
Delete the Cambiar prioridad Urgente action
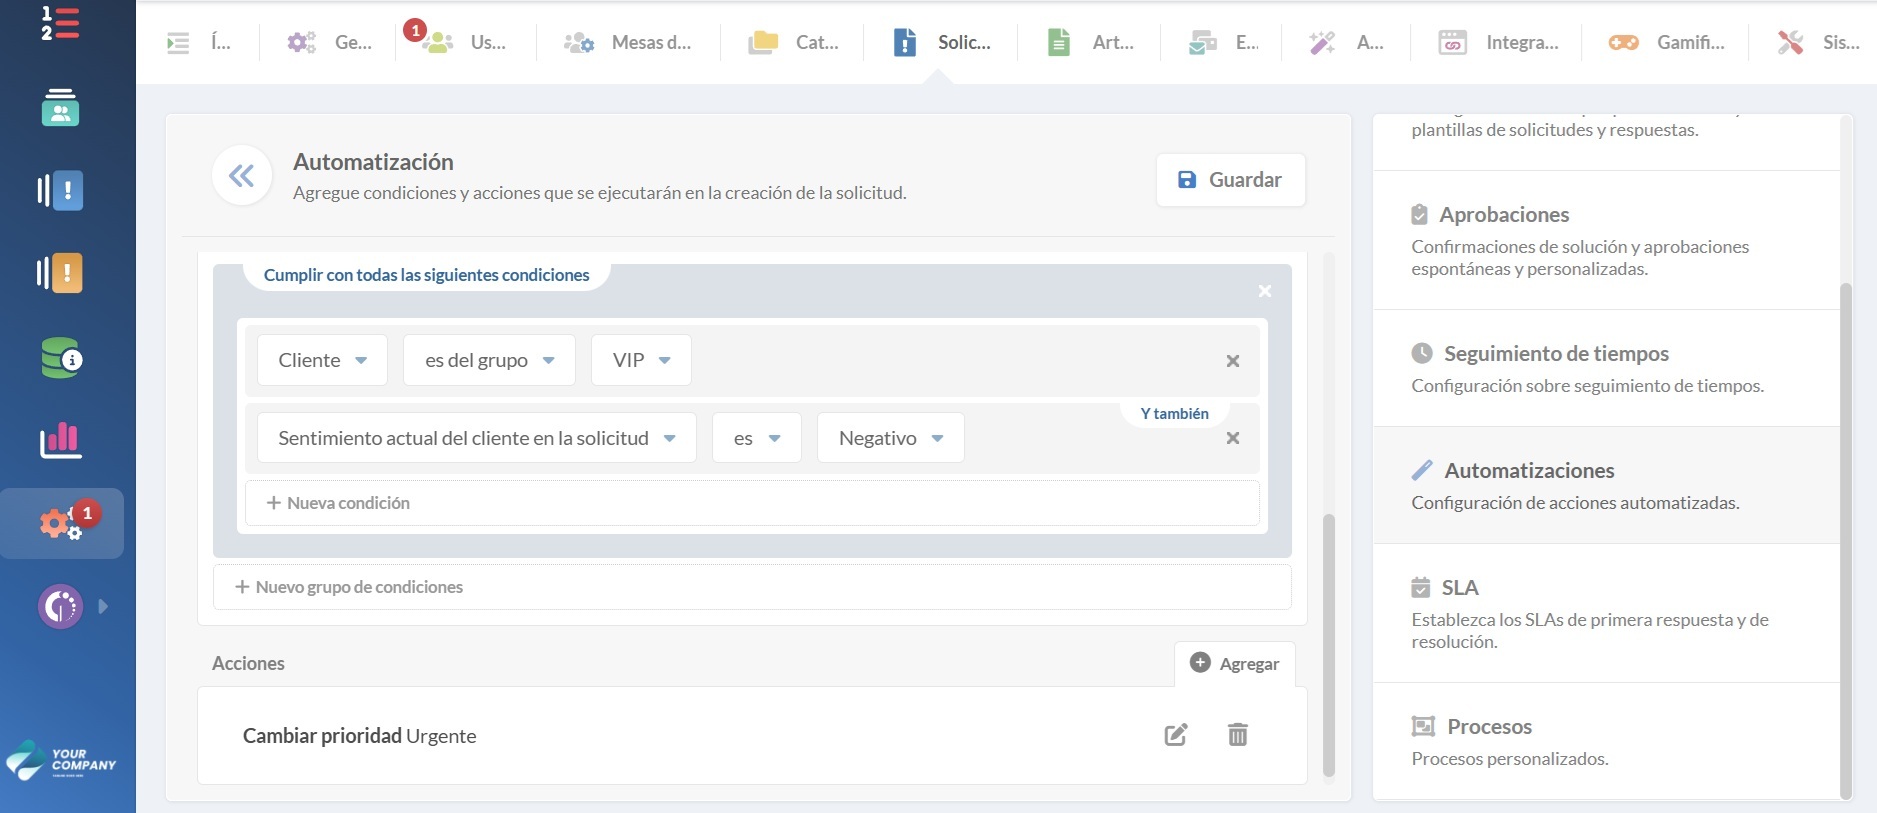[1237, 735]
